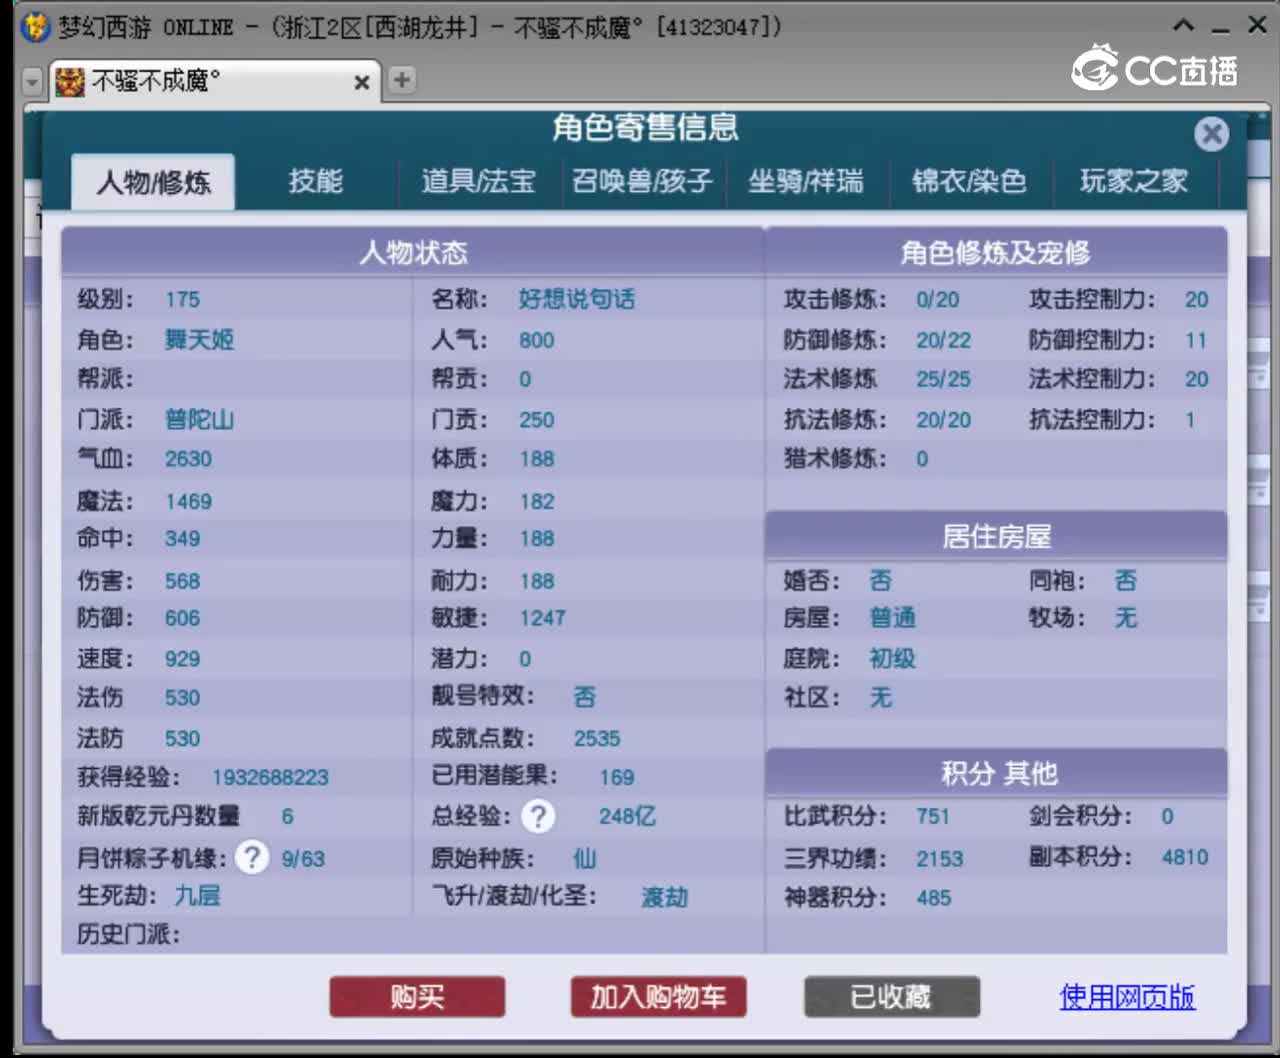Click the 比武积分 value 751
The image size is (1280, 1058).
click(933, 817)
